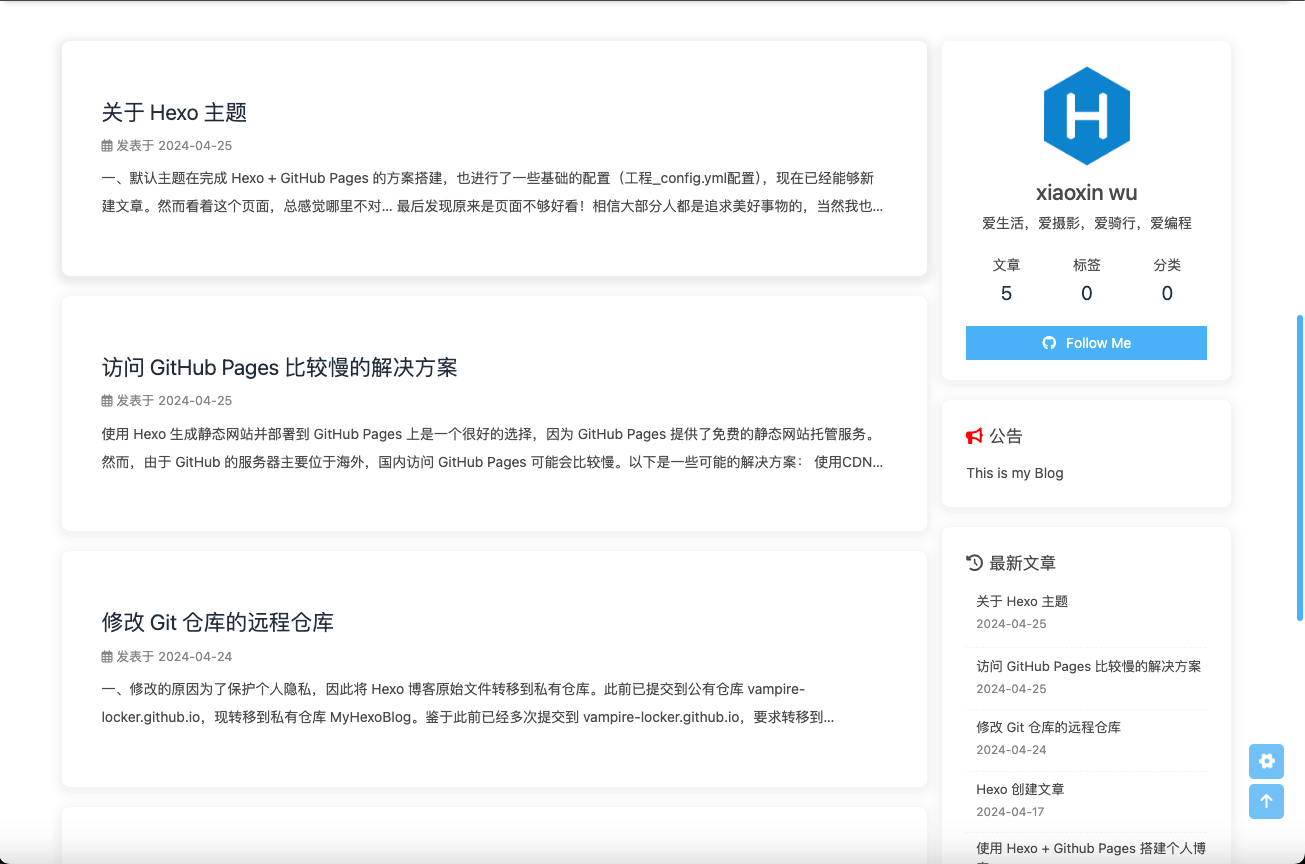Open 修改 Git 仓库的远程仓库 in recent posts sidebar
The image size is (1305, 864).
pos(1048,727)
